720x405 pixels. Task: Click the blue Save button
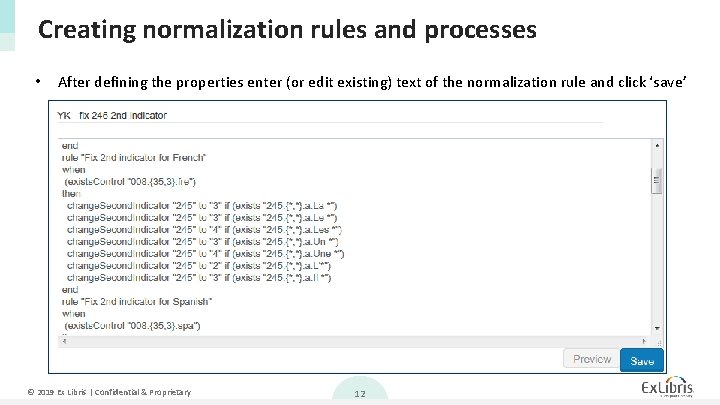pyautogui.click(x=641, y=360)
